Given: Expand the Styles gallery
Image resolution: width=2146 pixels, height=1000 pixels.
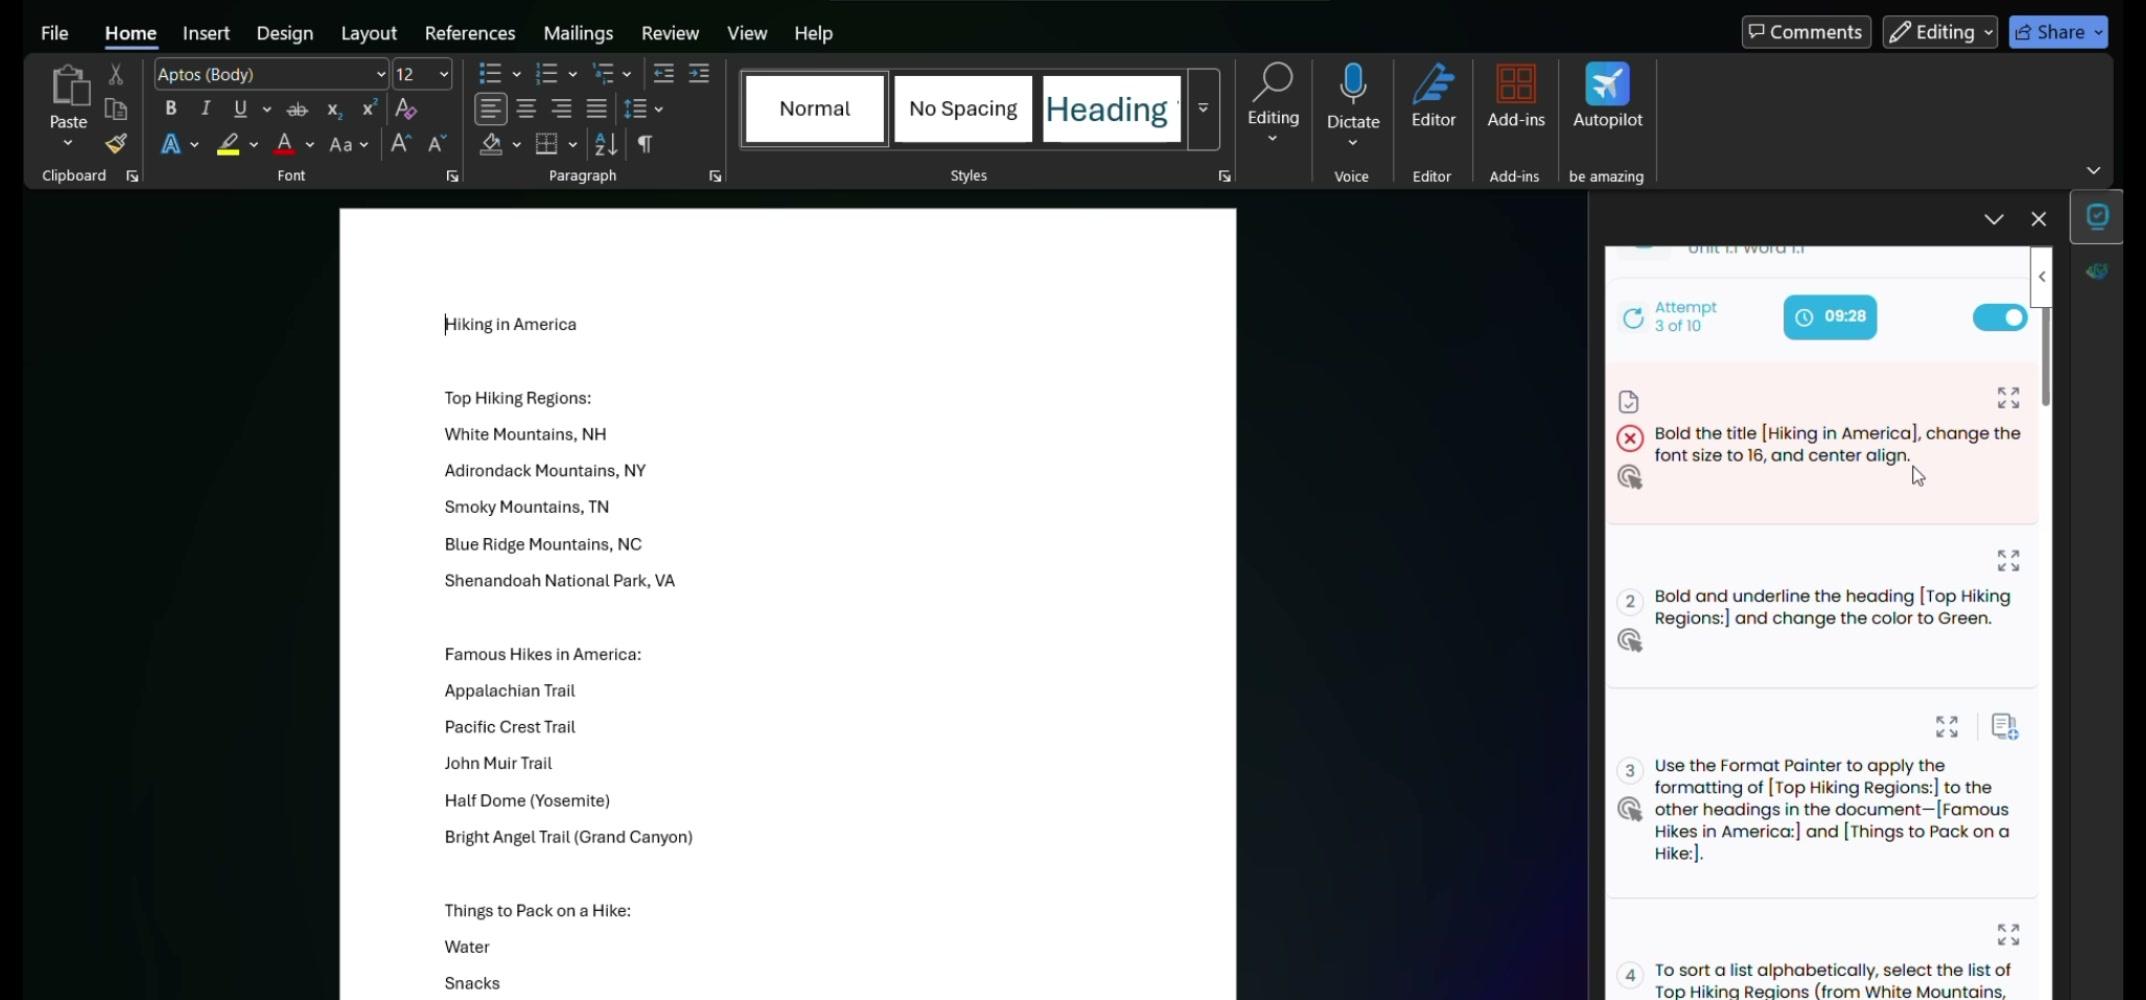Looking at the screenshot, I should 1203,108.
